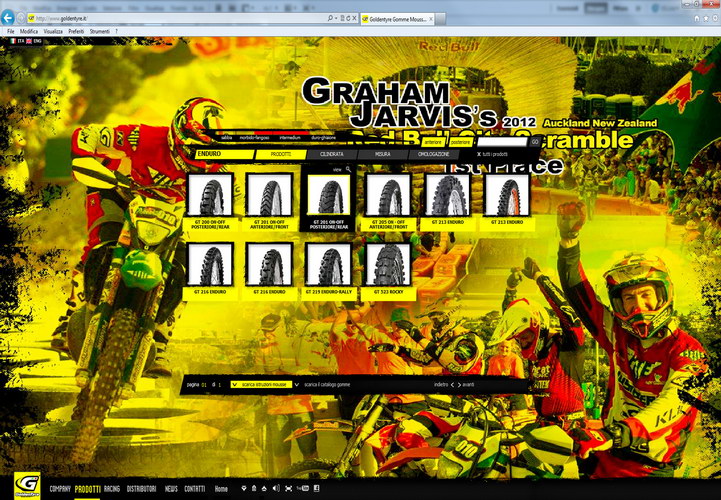Viewport: 721px width, 500px height.
Task: Click the indietro left arrow
Action: 452,385
